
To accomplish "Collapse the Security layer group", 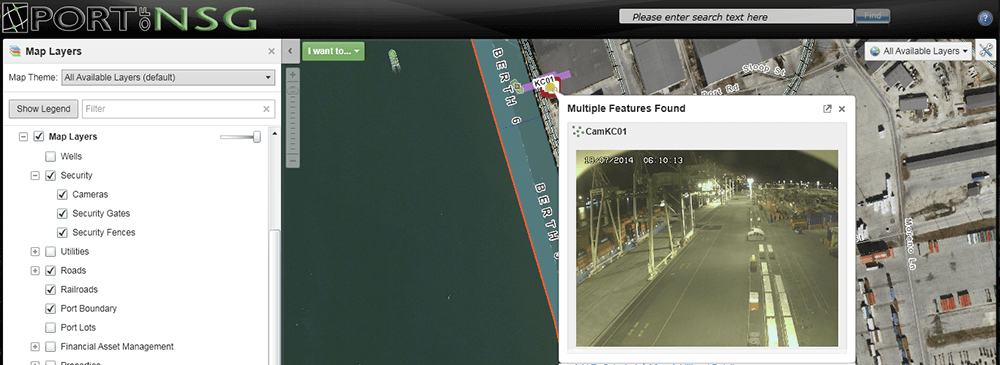I will [x=35, y=175].
